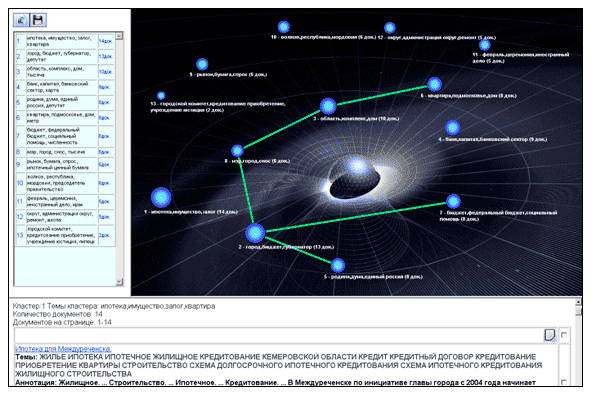The image size is (592, 395).
Task: Select row 'волков, республика, мордовия, председатель правительство'
Action: [65, 183]
